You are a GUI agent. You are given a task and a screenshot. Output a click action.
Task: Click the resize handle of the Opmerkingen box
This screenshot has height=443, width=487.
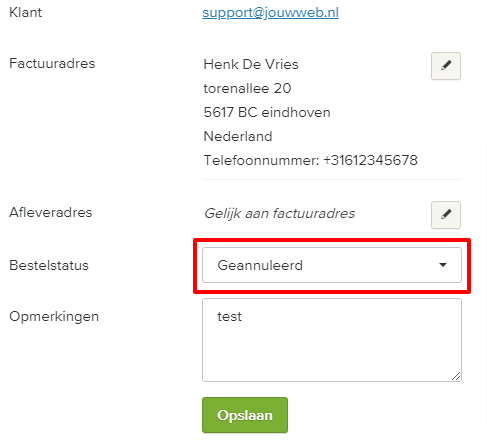click(x=456, y=376)
